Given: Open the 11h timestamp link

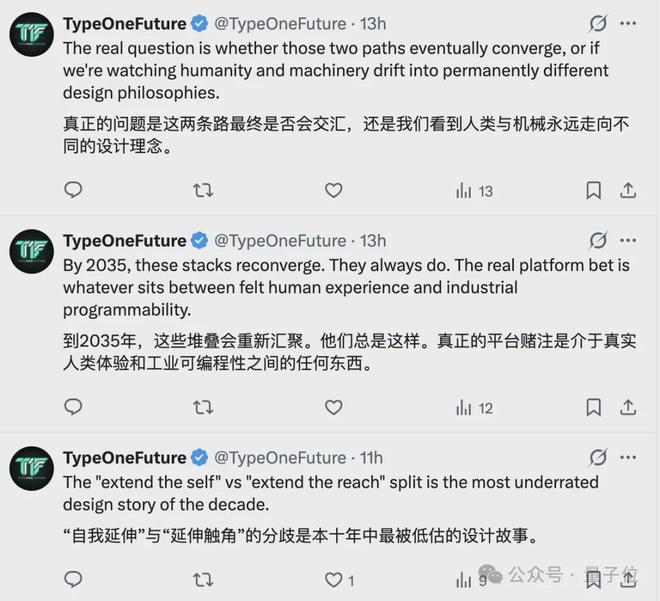Looking at the screenshot, I should (371, 457).
